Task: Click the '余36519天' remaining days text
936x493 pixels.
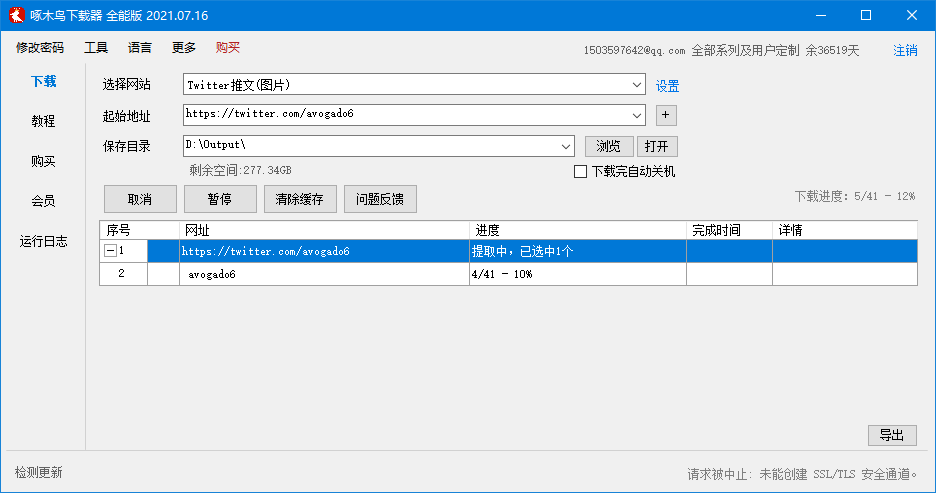Action: tap(832, 51)
